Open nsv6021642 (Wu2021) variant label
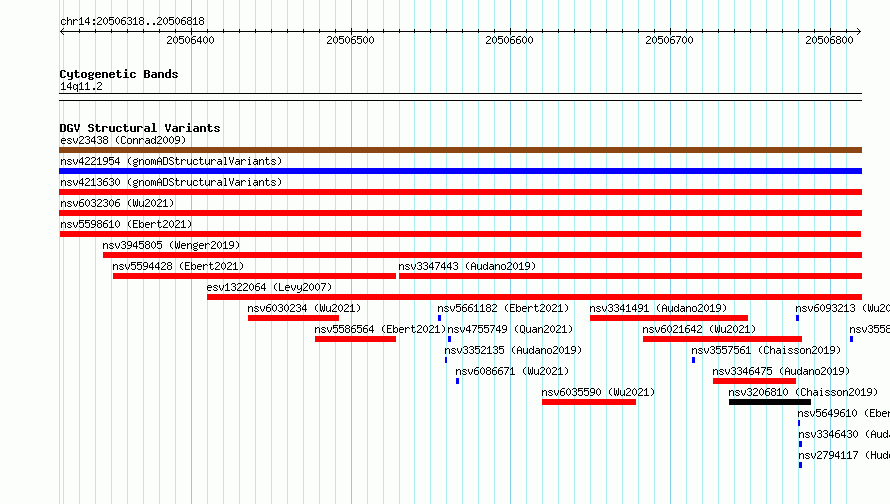890x504 pixels. [x=699, y=329]
